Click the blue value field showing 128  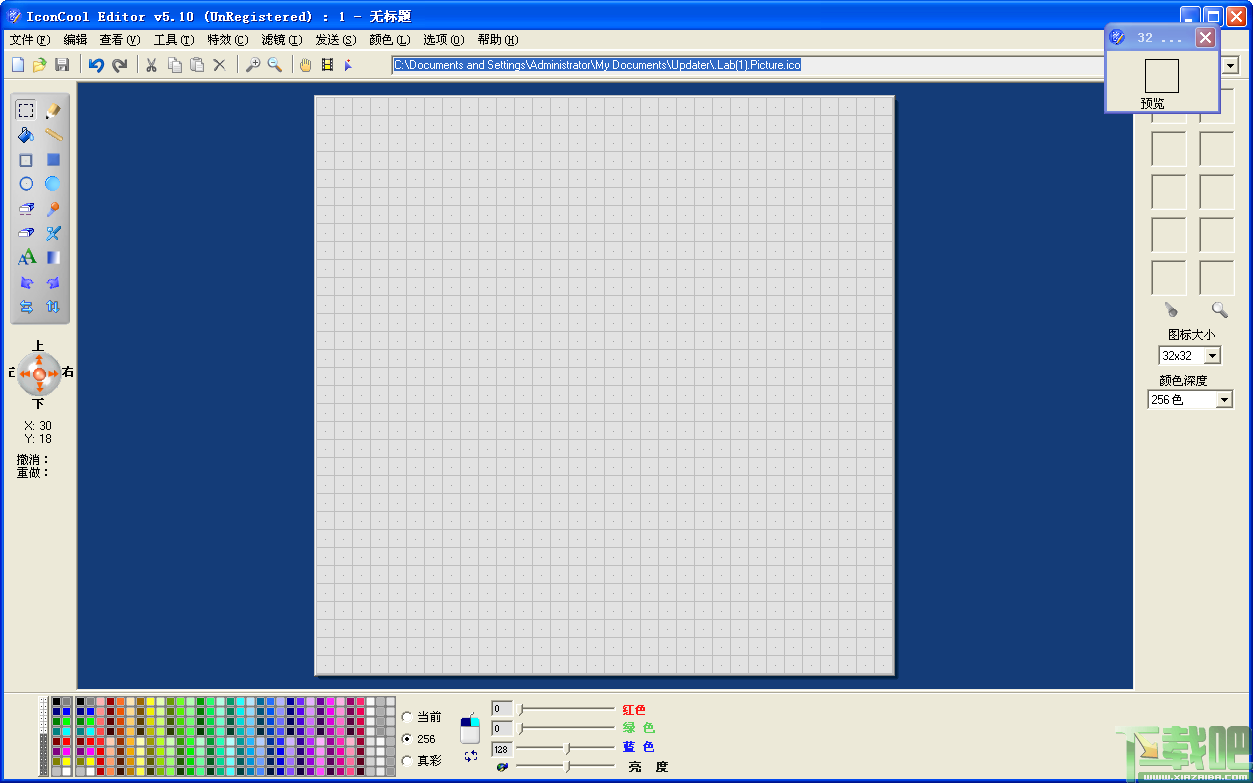point(502,749)
